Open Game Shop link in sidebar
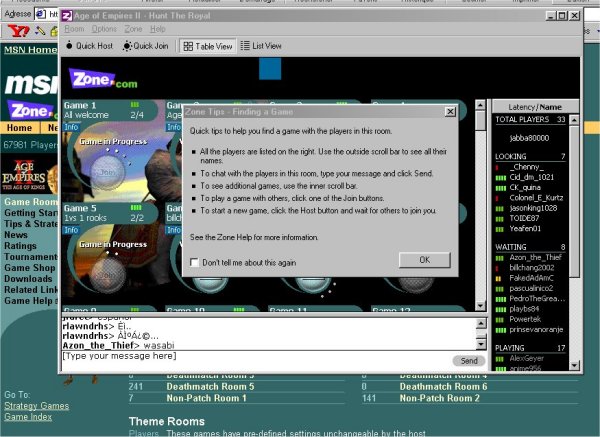 (30, 268)
